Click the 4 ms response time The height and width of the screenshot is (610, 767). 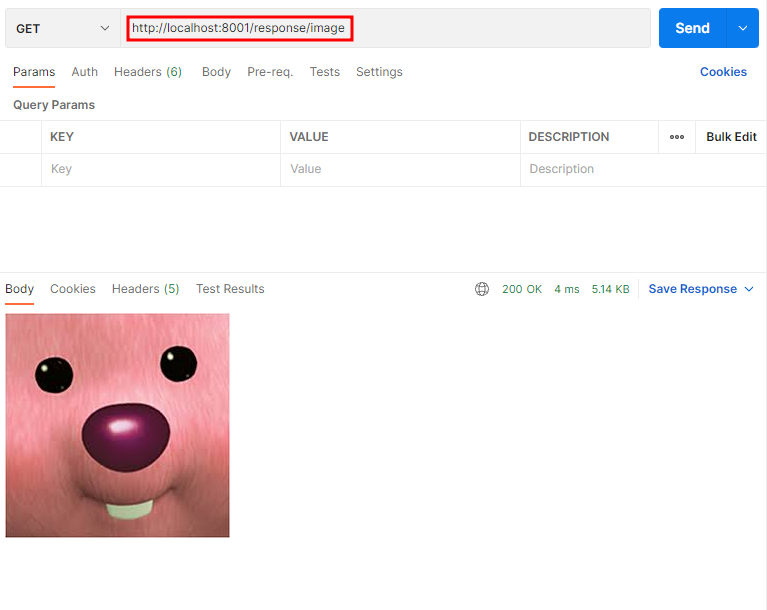click(x=566, y=290)
